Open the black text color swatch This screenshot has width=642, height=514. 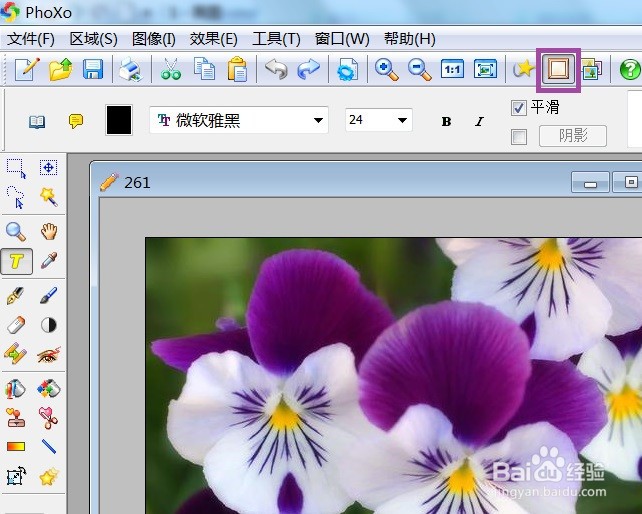(x=119, y=120)
